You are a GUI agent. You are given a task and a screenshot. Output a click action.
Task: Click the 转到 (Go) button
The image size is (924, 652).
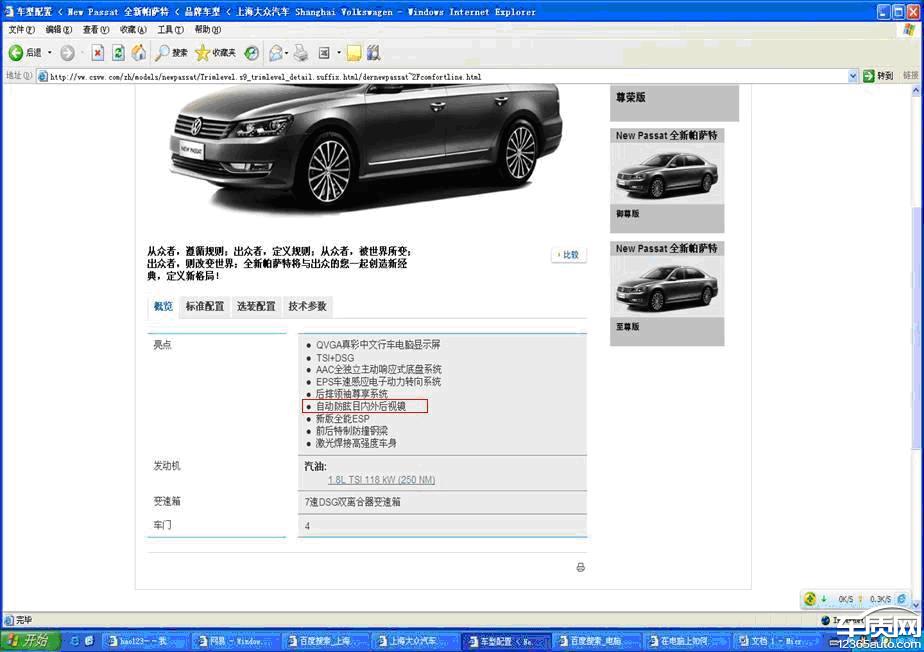878,76
